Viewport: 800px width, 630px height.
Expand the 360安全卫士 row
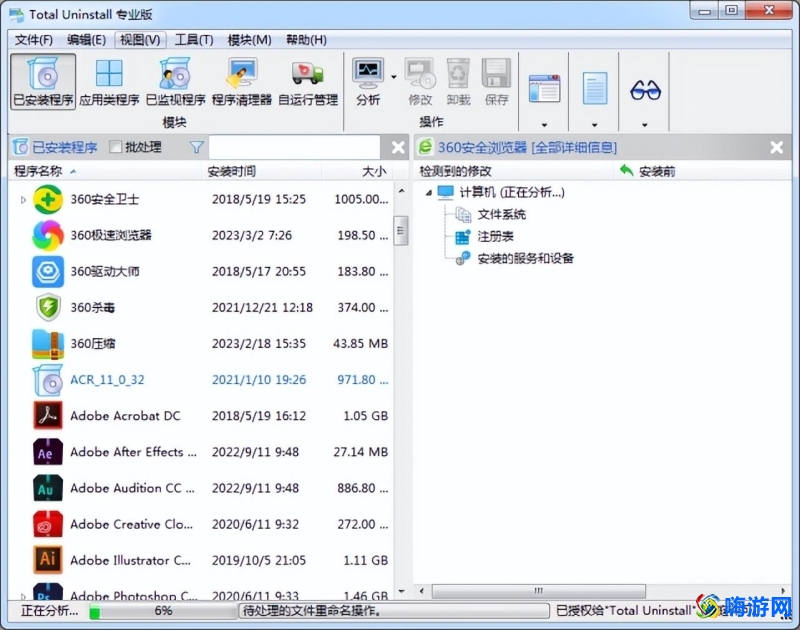(23, 200)
